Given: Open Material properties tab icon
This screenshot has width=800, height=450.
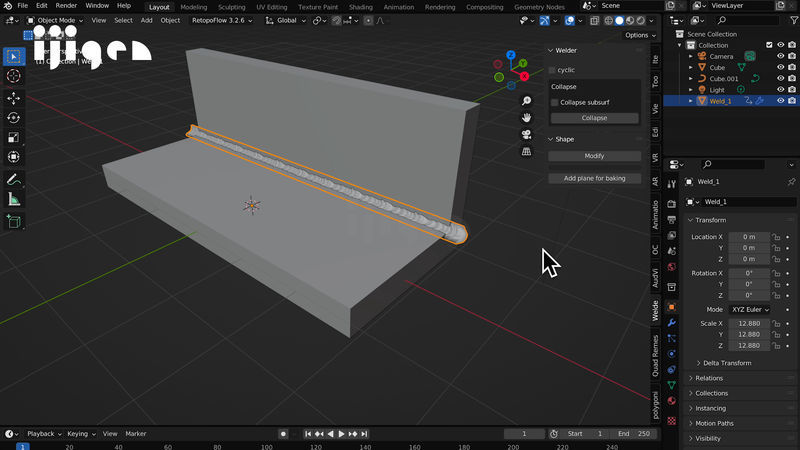Looking at the screenshot, I should coord(672,401).
